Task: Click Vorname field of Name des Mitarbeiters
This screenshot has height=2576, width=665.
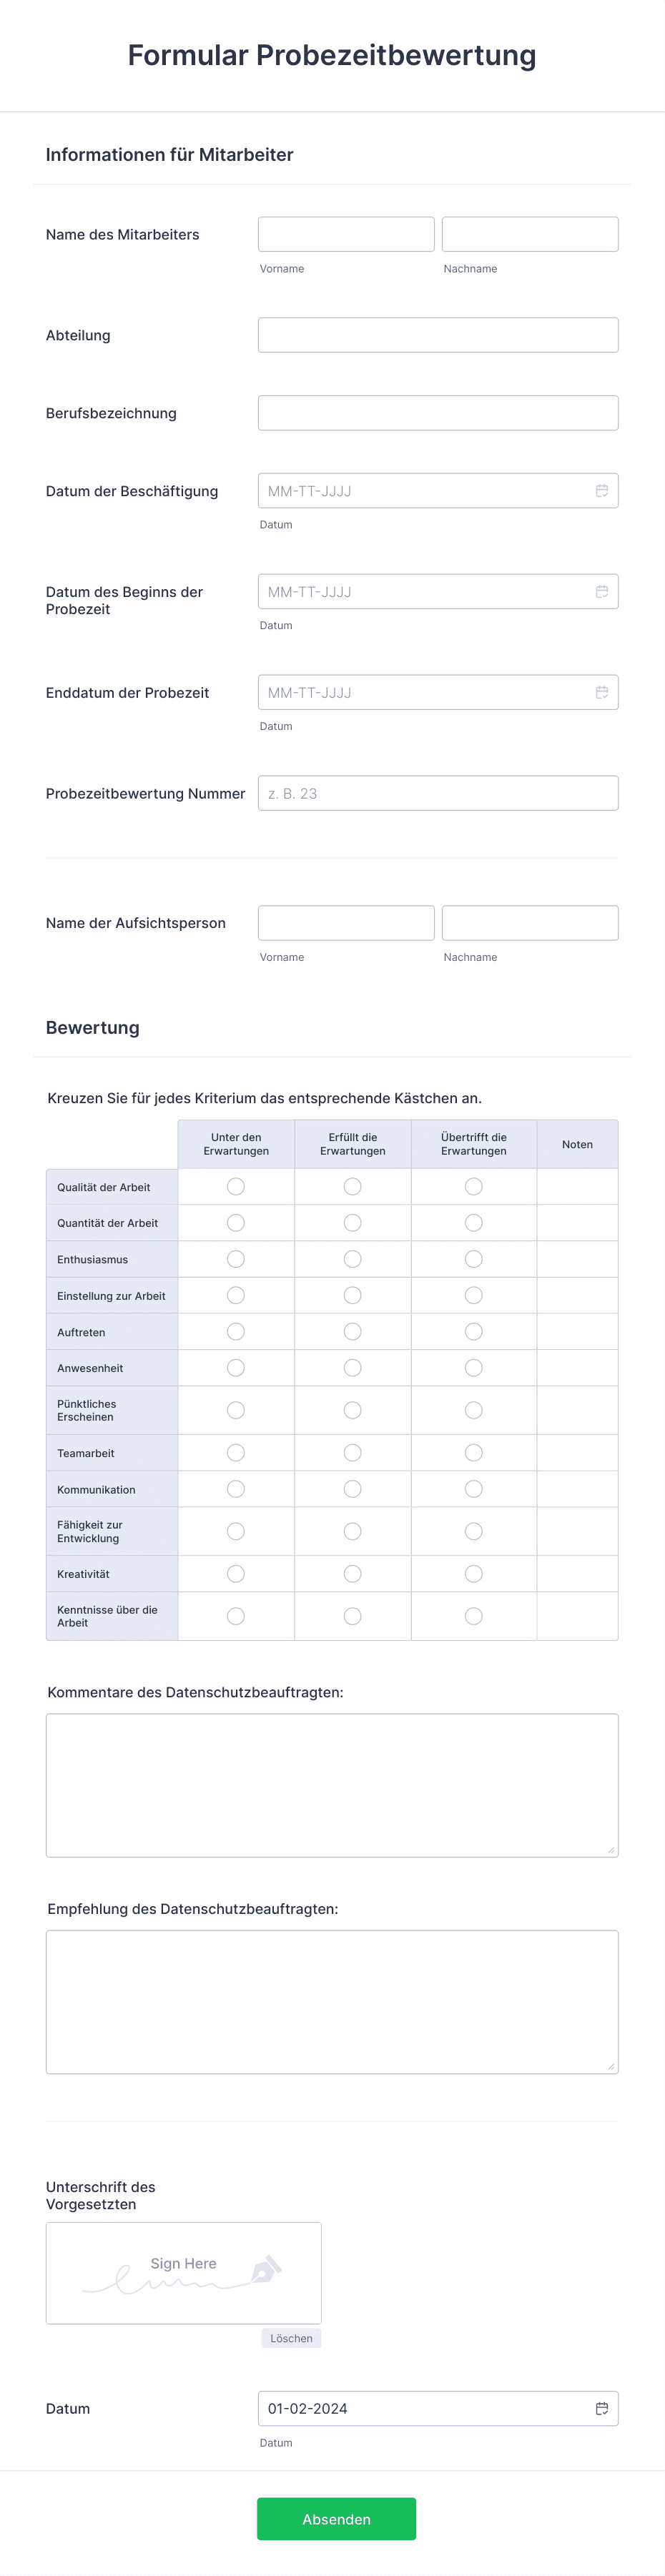Action: pyautogui.click(x=346, y=234)
